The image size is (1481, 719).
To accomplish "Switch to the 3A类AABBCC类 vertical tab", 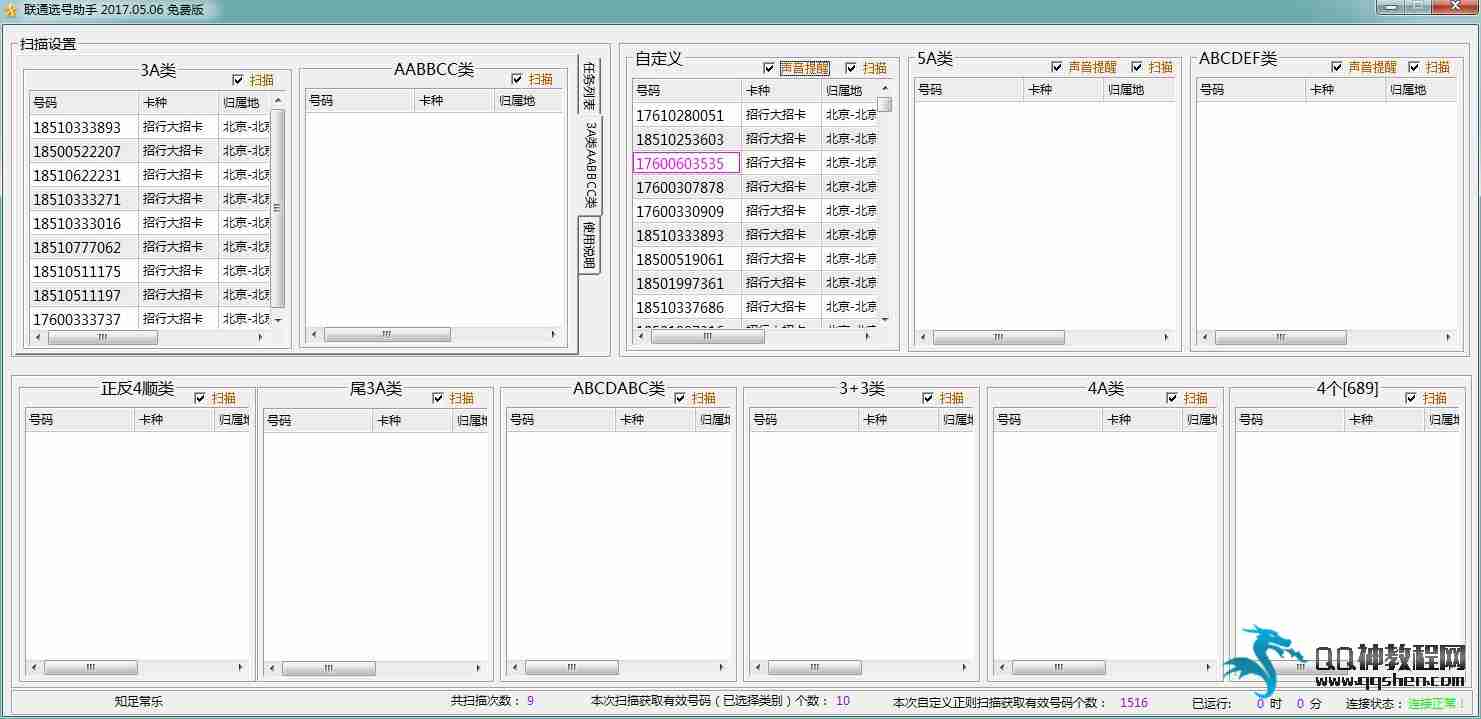I will 590,166.
